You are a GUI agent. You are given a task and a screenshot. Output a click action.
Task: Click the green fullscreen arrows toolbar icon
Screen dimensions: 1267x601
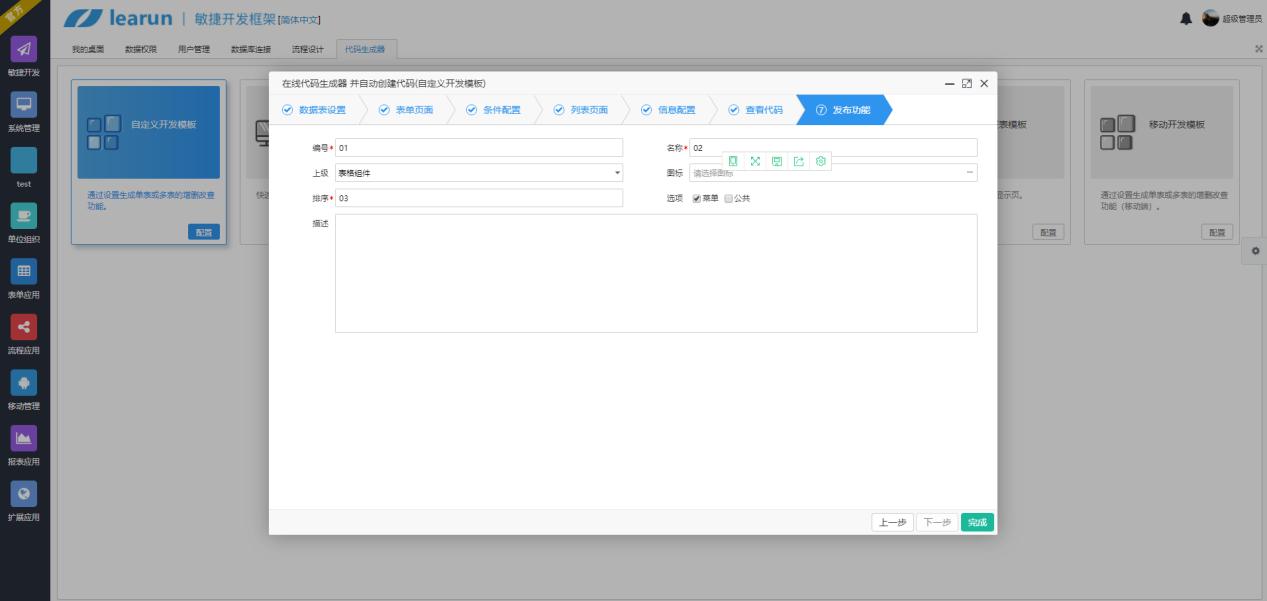[x=755, y=161]
